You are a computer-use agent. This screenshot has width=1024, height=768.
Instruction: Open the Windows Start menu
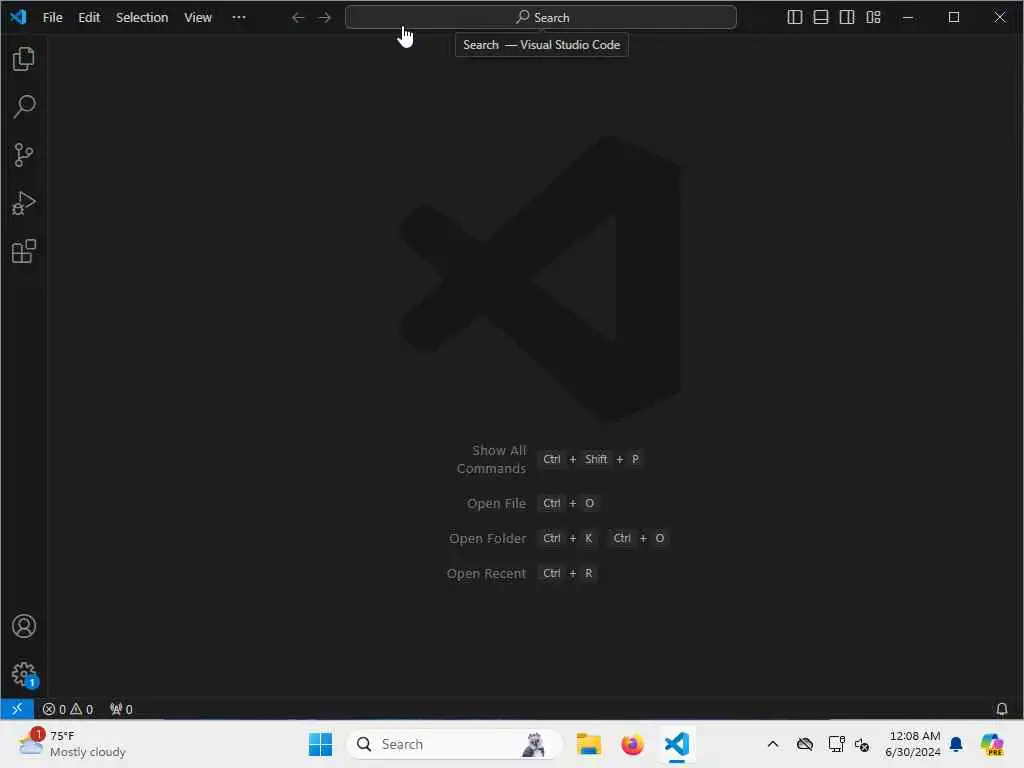pos(320,744)
